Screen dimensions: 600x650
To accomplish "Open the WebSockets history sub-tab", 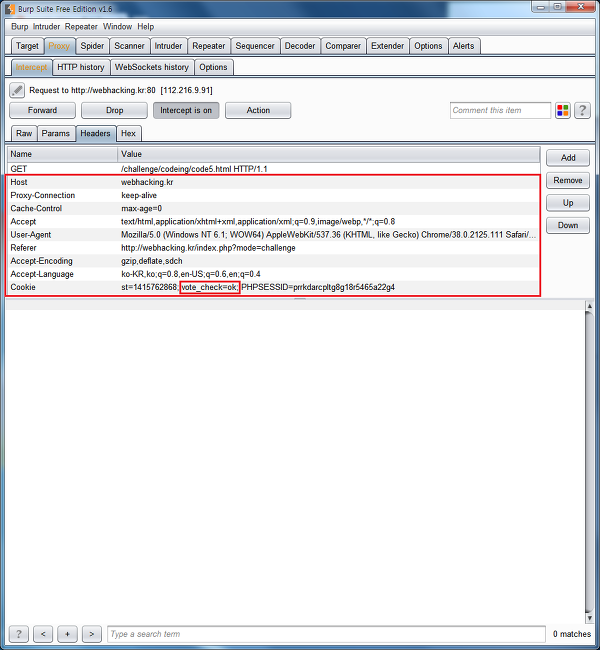I will (x=152, y=67).
